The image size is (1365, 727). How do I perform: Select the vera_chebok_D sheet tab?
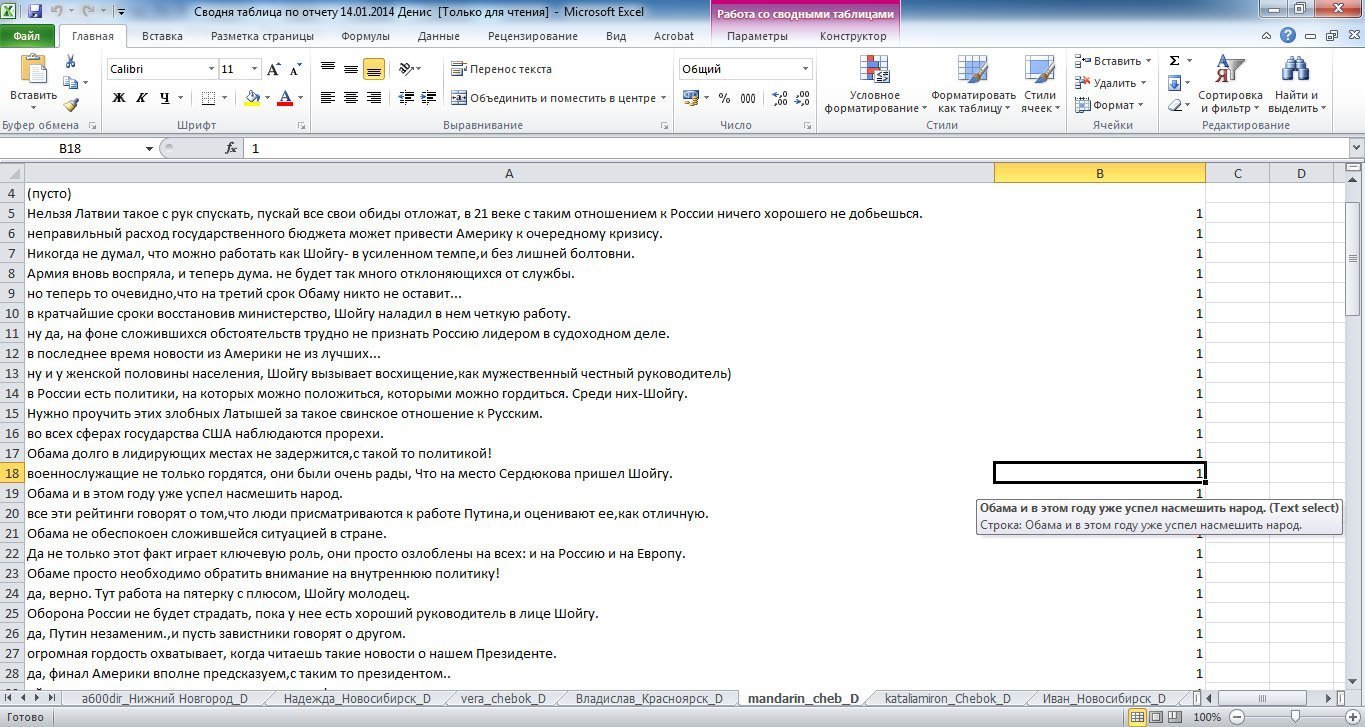503,699
